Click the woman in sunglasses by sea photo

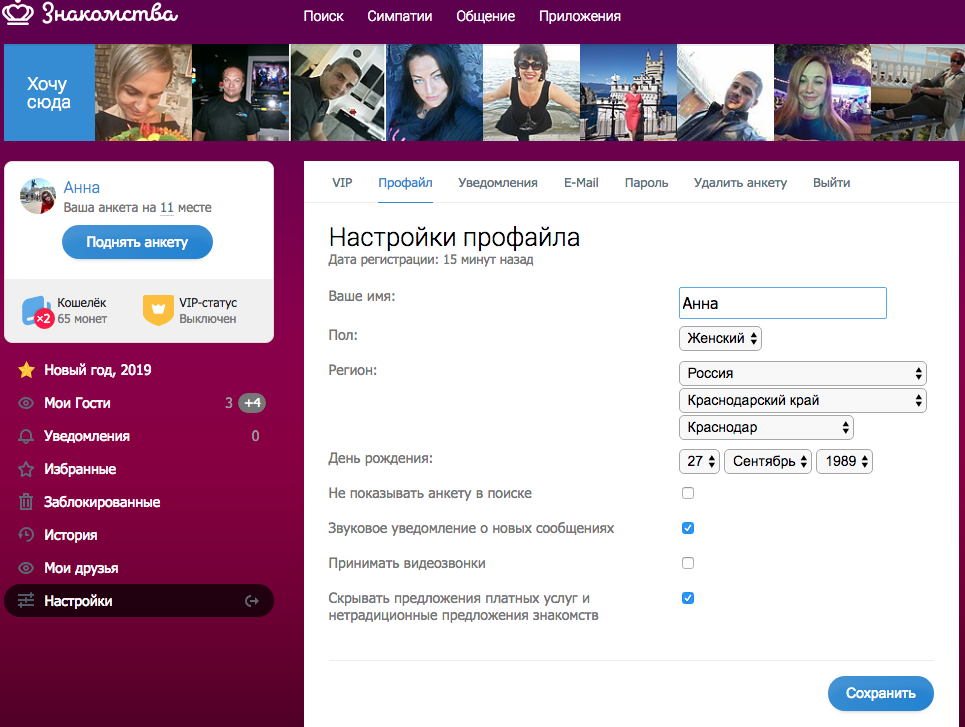click(x=531, y=92)
